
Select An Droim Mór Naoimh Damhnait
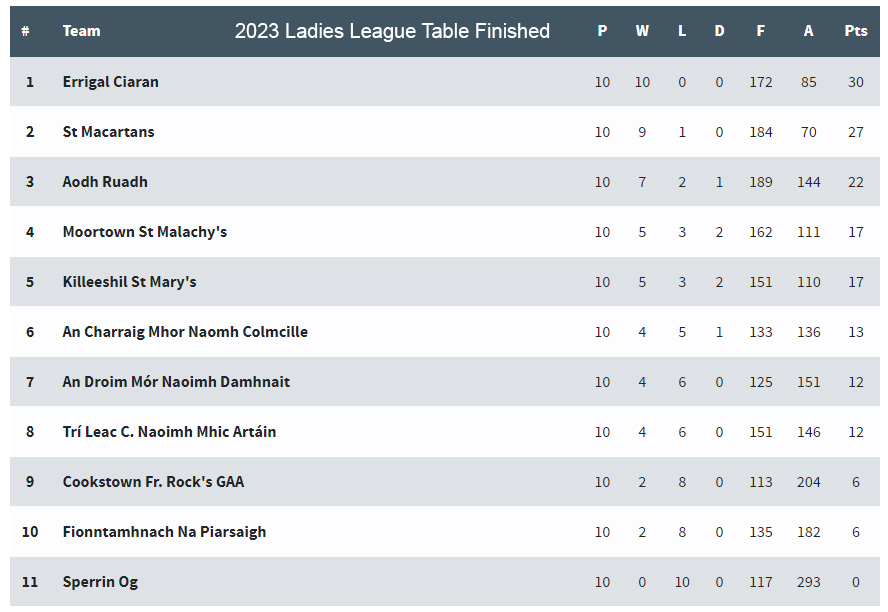[x=176, y=382]
